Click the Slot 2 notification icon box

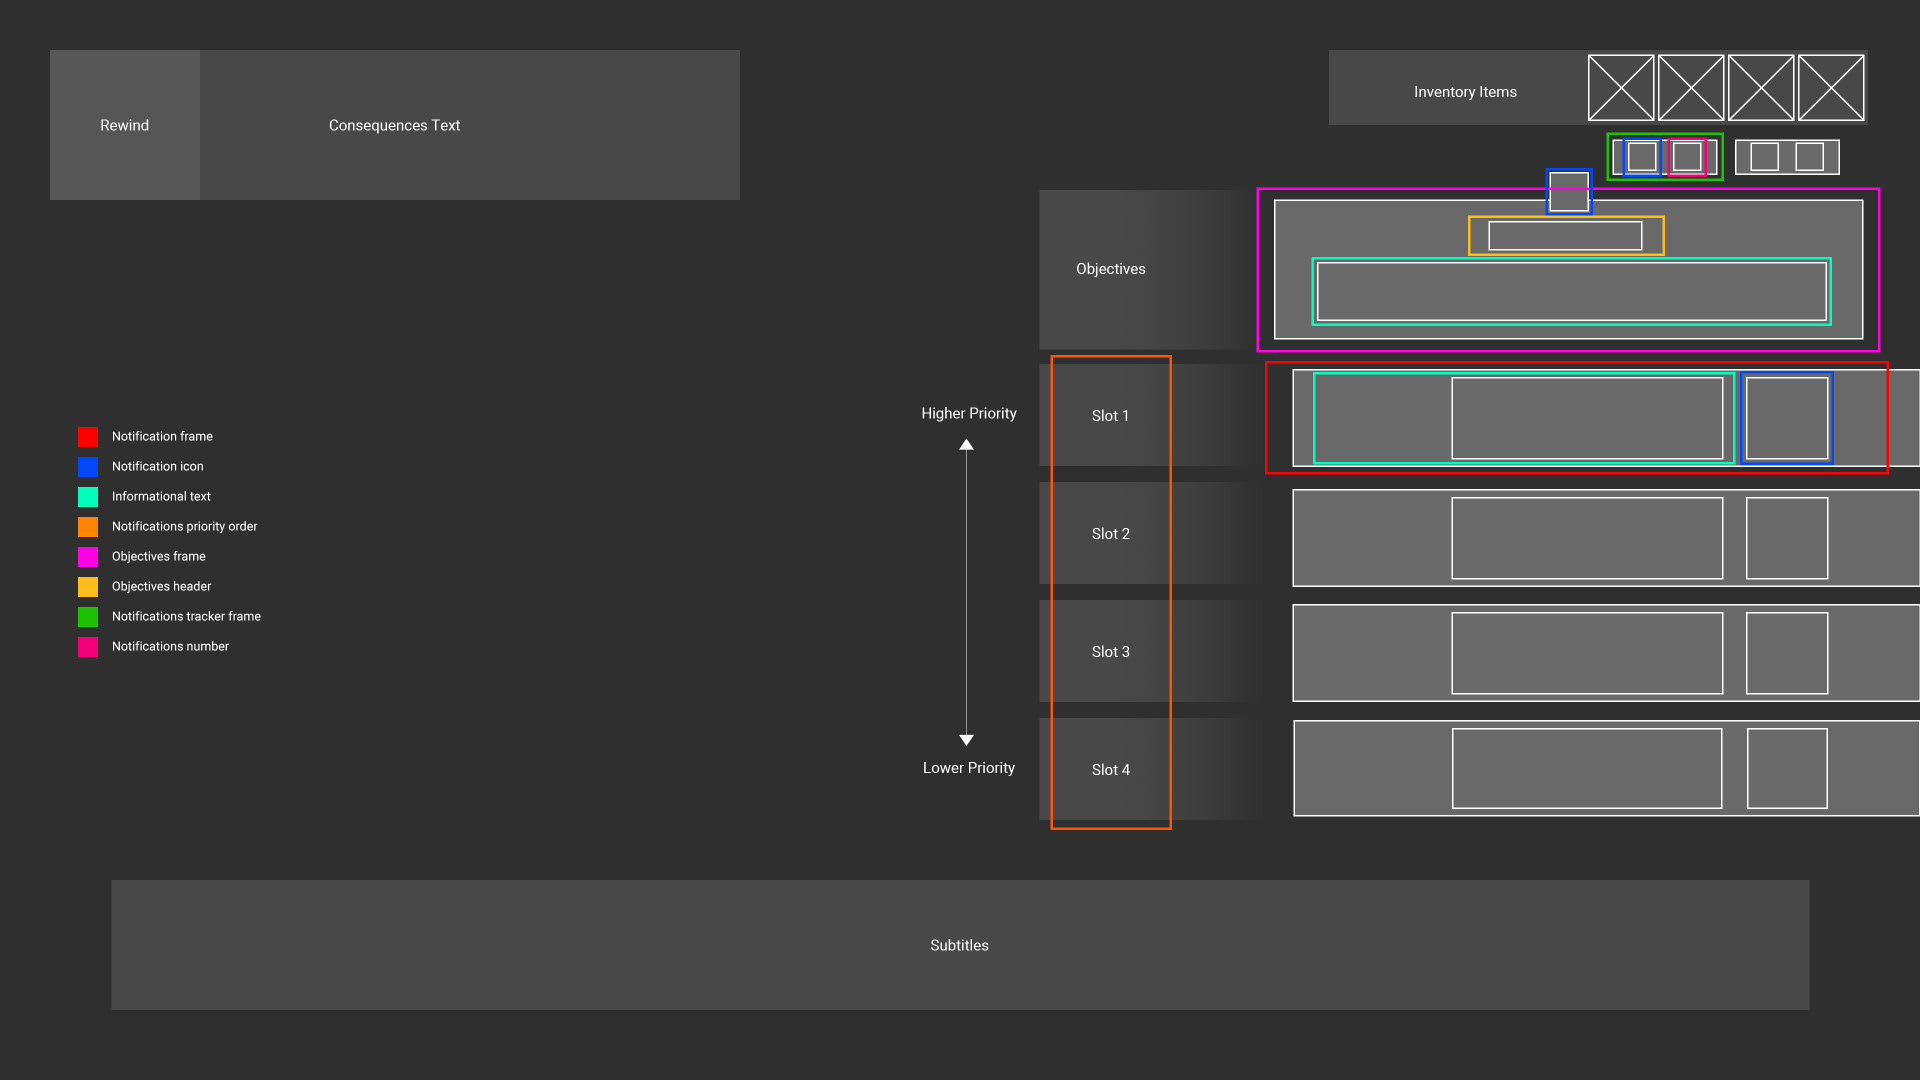tap(1787, 538)
